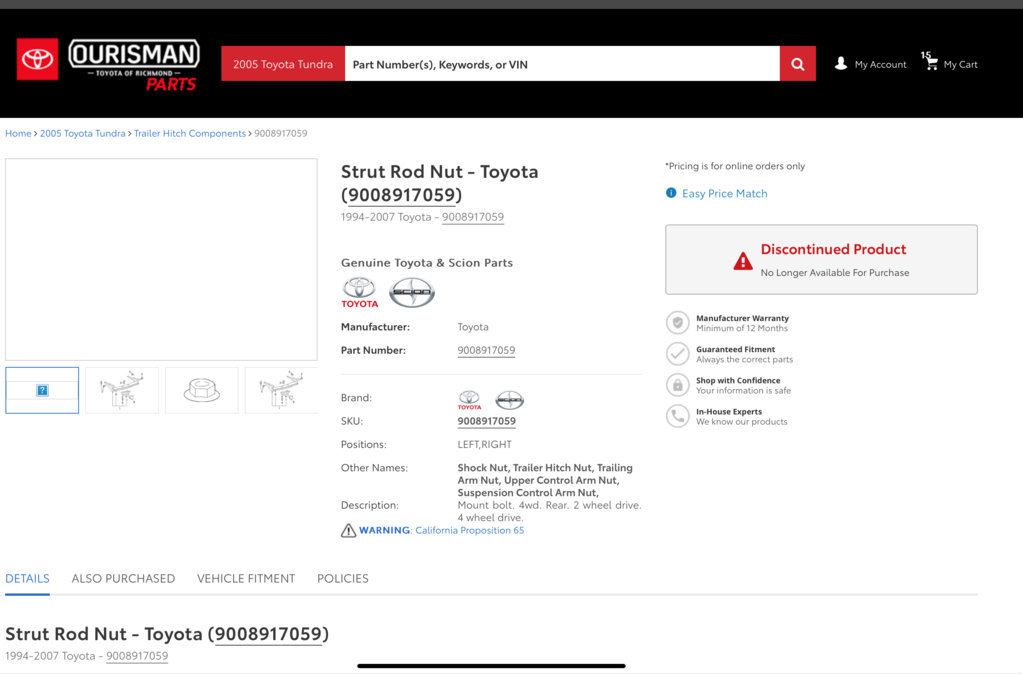Submit search with the magnifier button
Screen dimensions: 1023x674
point(797,64)
